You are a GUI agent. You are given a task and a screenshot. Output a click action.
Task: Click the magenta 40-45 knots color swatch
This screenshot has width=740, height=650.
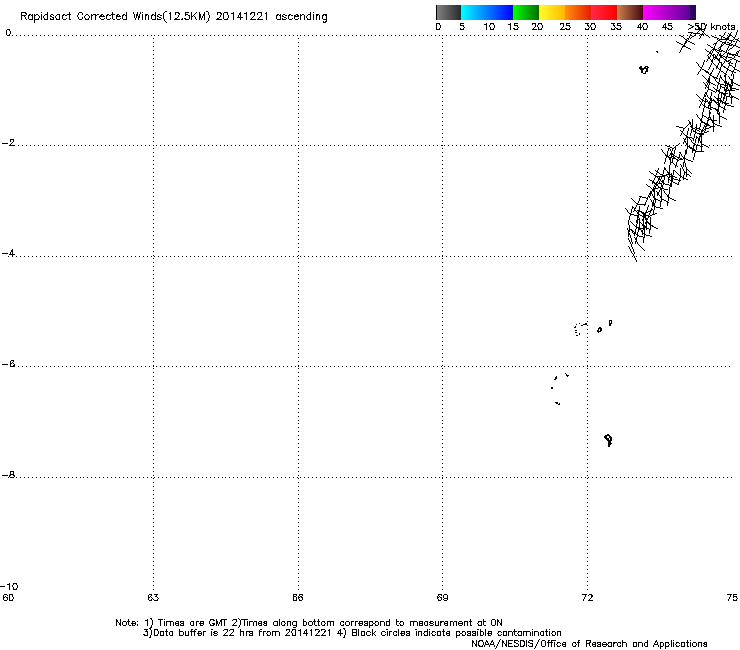656,12
